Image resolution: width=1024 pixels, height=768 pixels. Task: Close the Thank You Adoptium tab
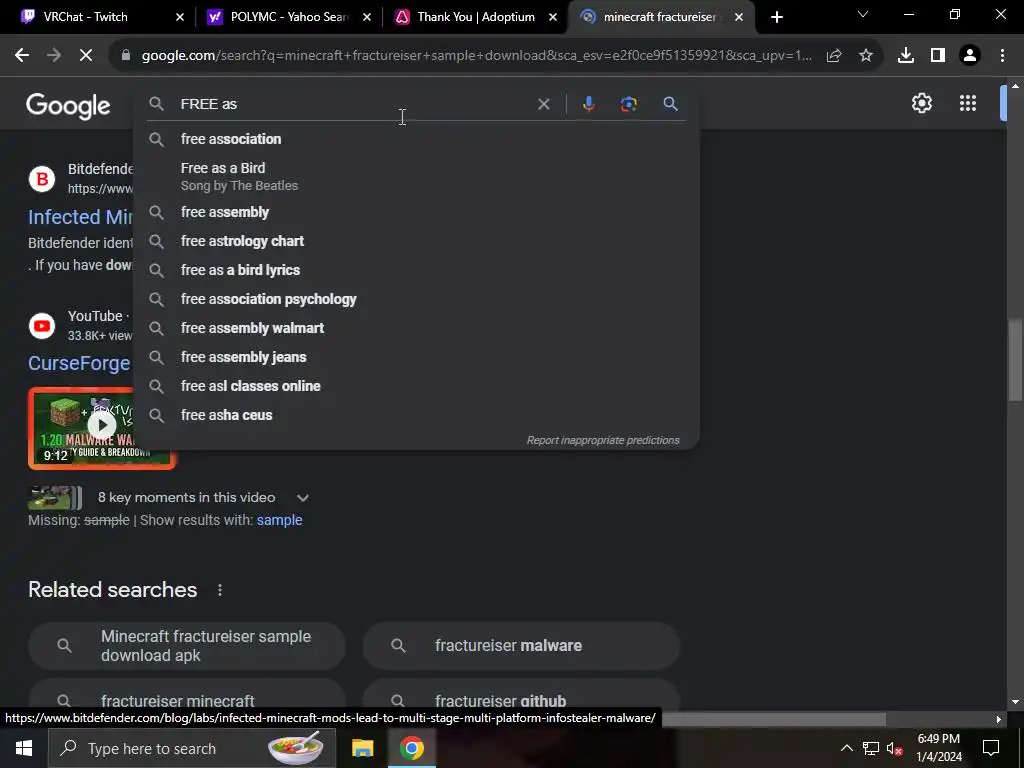(553, 17)
